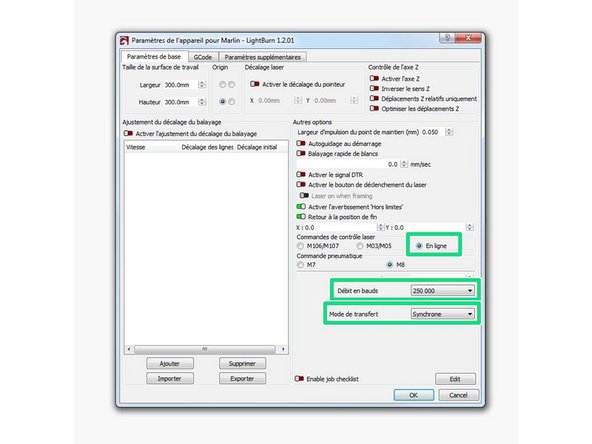Click the Ajouter button

[170, 364]
